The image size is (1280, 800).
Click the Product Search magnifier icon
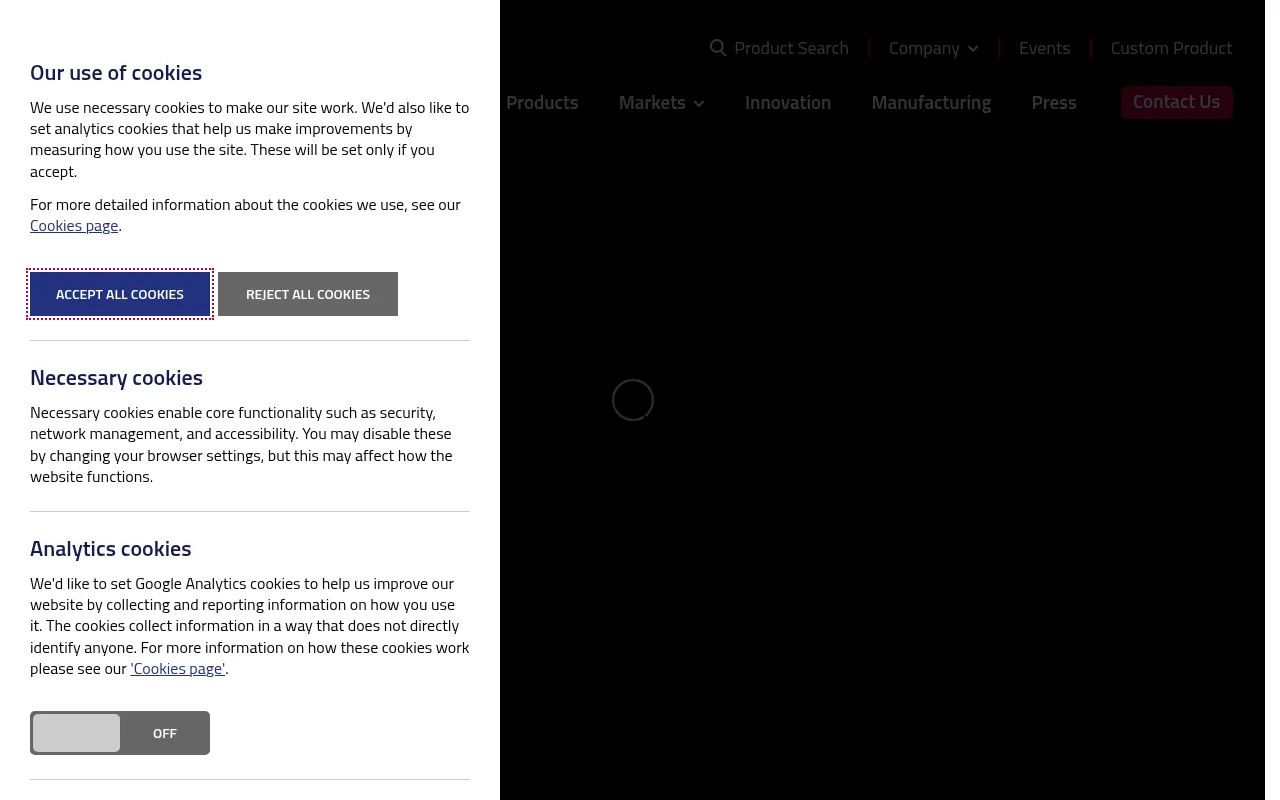[718, 47]
